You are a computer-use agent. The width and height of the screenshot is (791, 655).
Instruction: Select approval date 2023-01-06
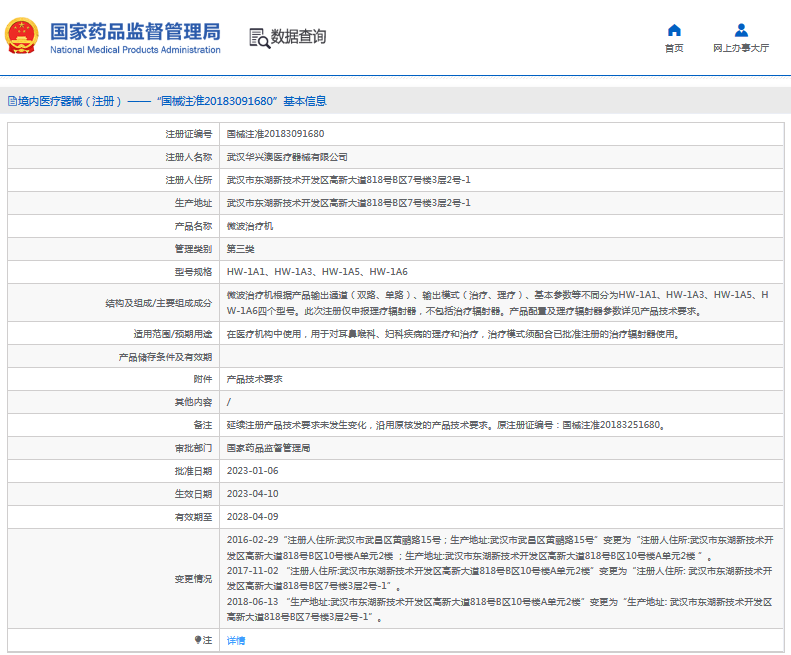(252, 471)
